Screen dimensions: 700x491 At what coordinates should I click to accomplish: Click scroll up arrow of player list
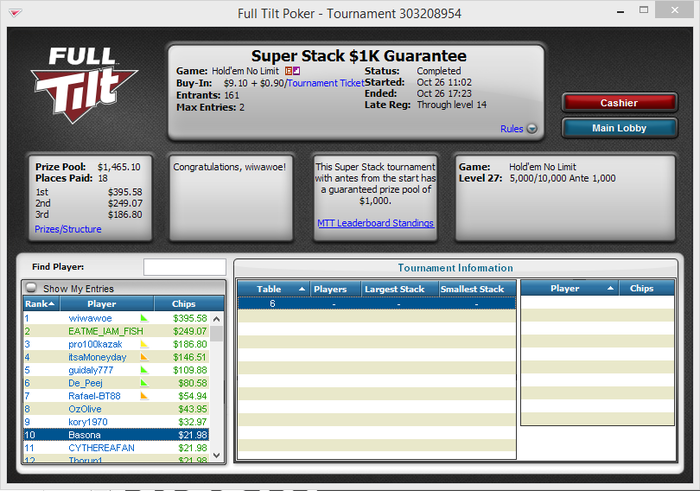click(217, 319)
